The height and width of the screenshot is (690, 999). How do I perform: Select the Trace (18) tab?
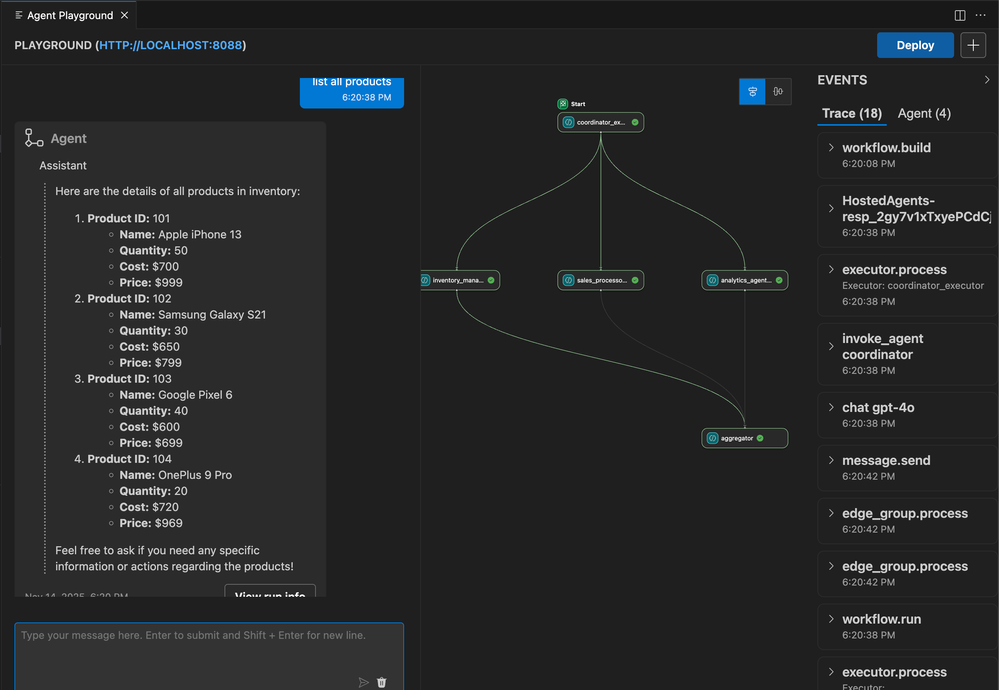pos(853,114)
